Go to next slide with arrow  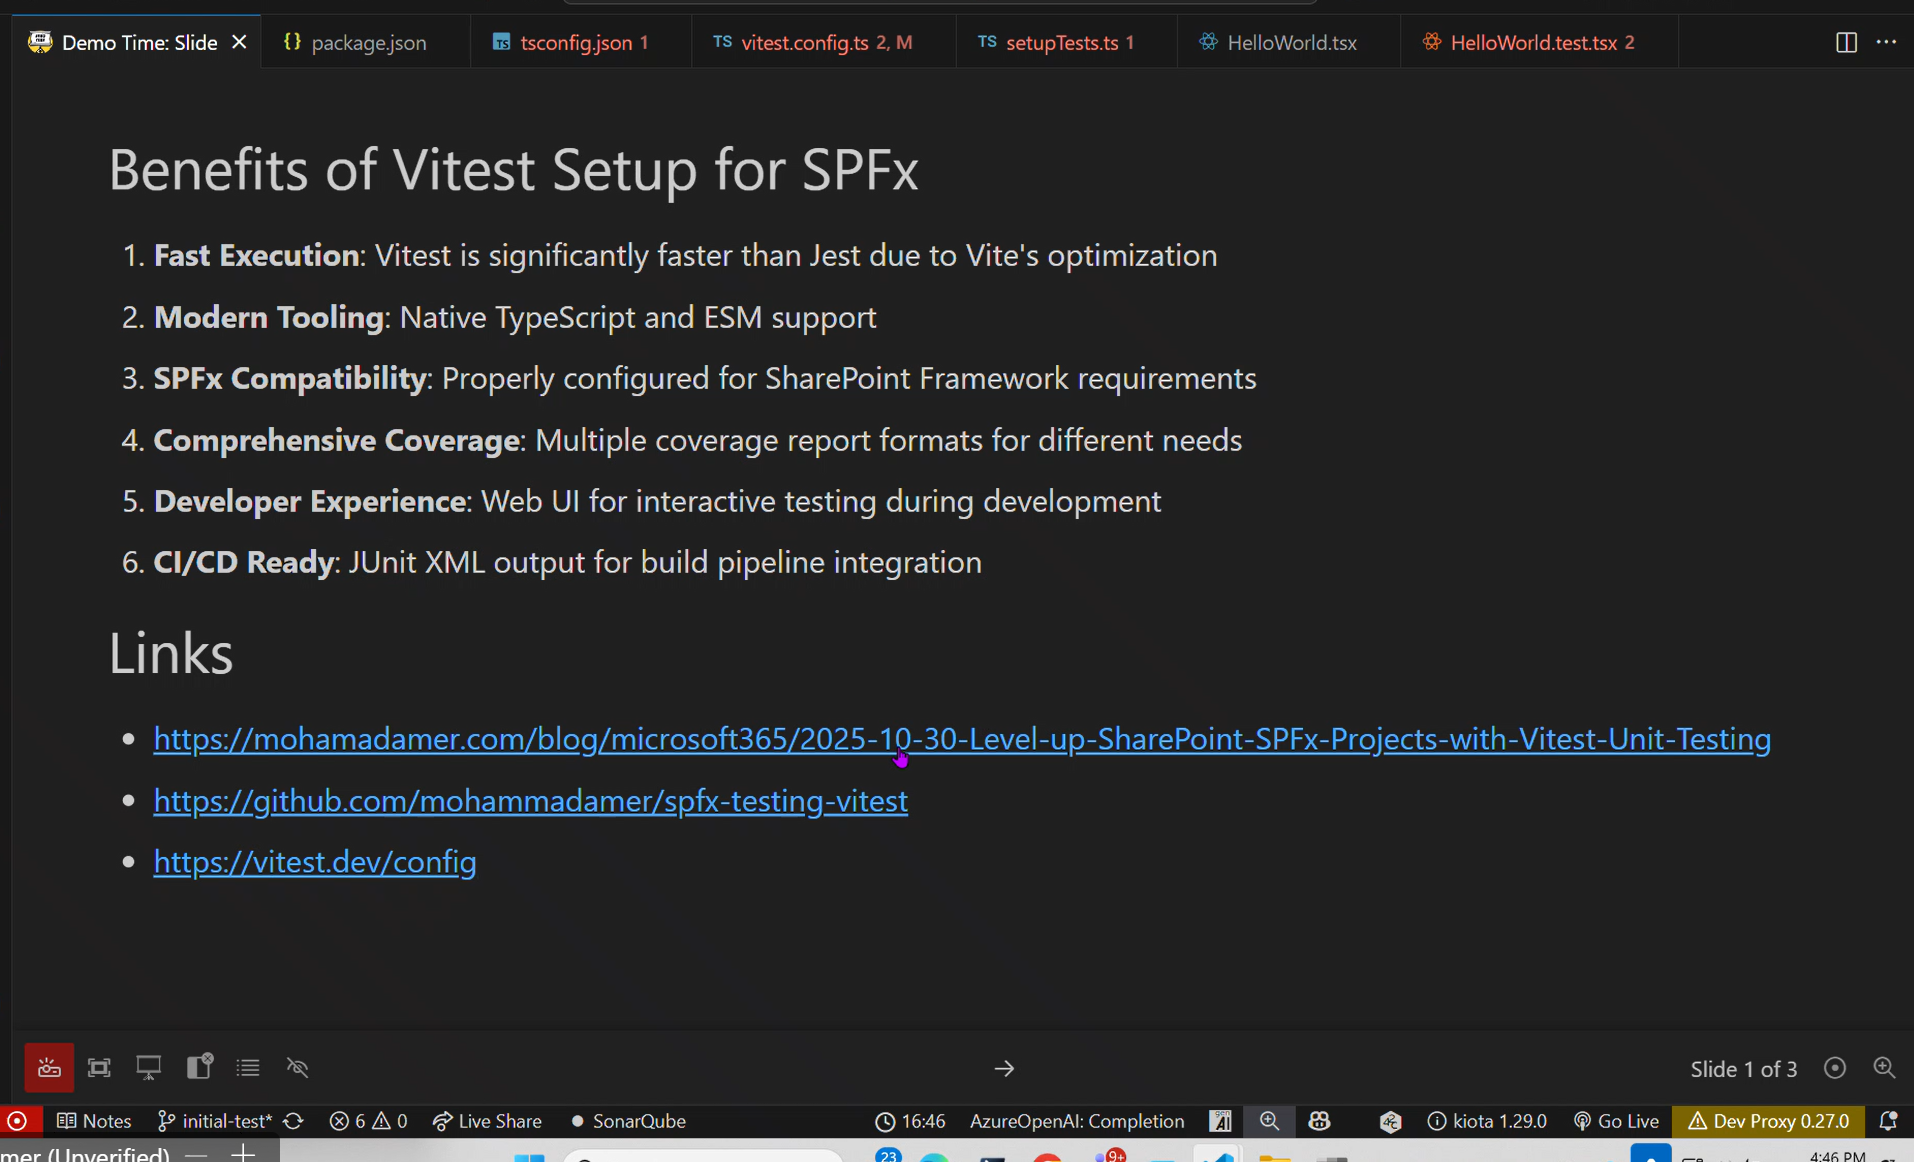pos(1004,1069)
